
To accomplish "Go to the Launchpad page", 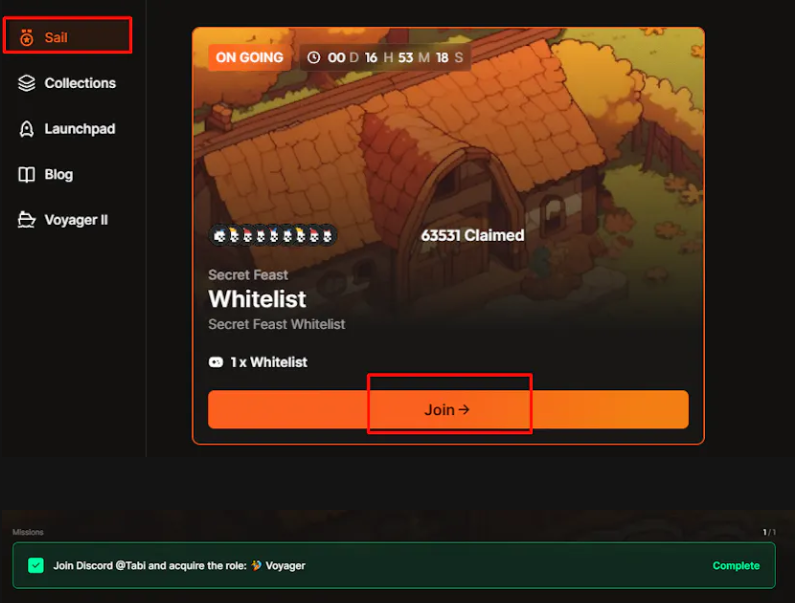I will click(x=67, y=129).
